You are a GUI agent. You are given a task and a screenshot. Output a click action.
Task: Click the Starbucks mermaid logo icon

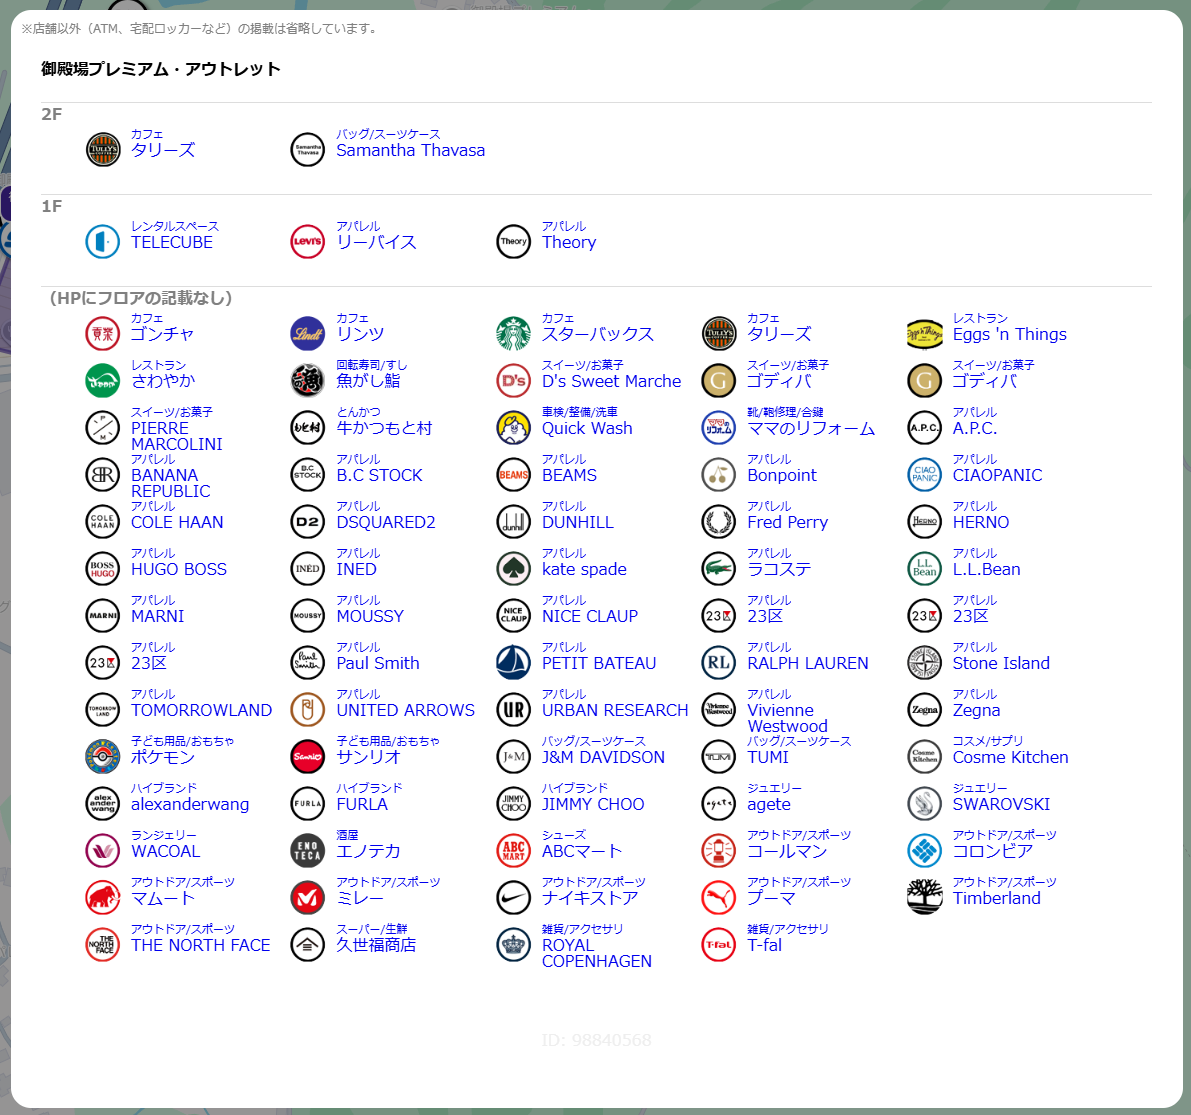513,334
